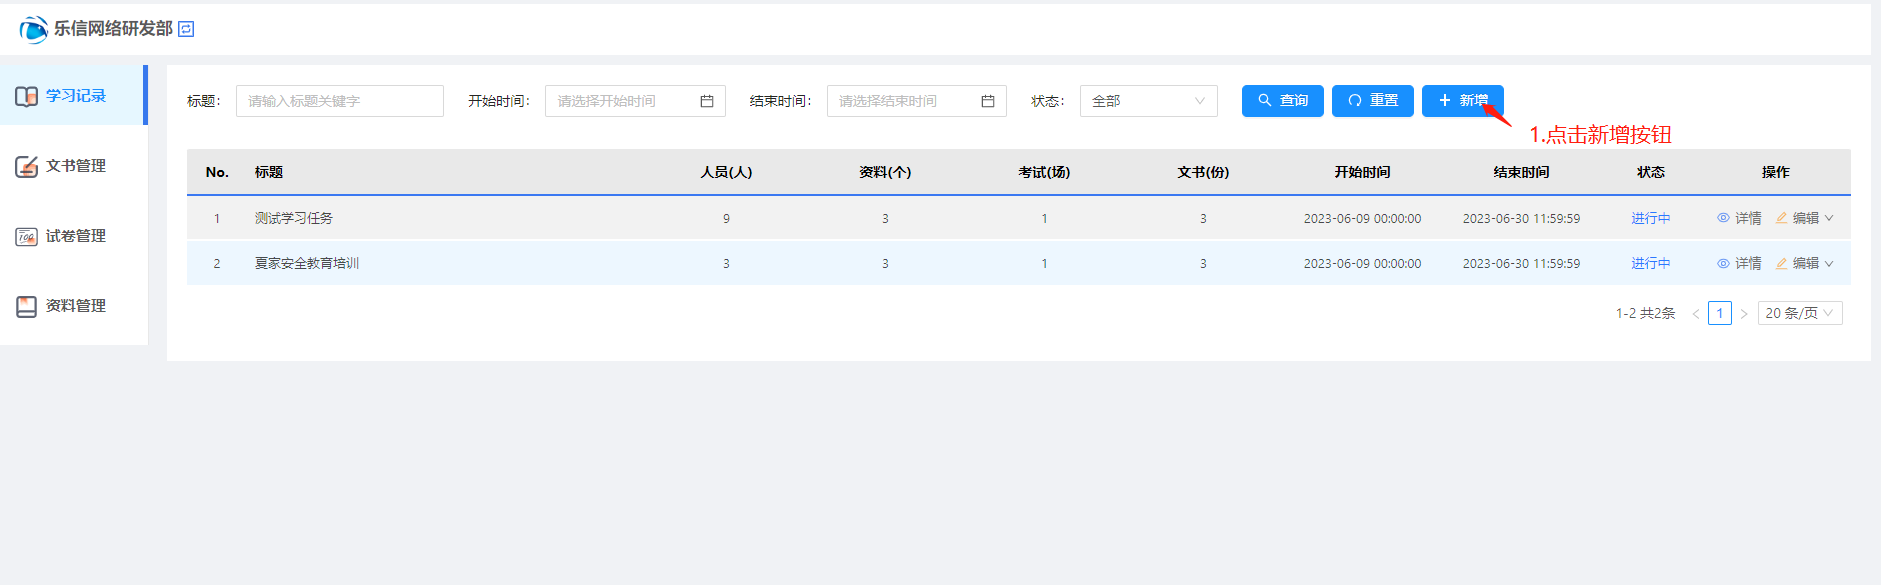View 详情 for 夏家安全教育培训 row
The height and width of the screenshot is (585, 1881).
(1739, 263)
